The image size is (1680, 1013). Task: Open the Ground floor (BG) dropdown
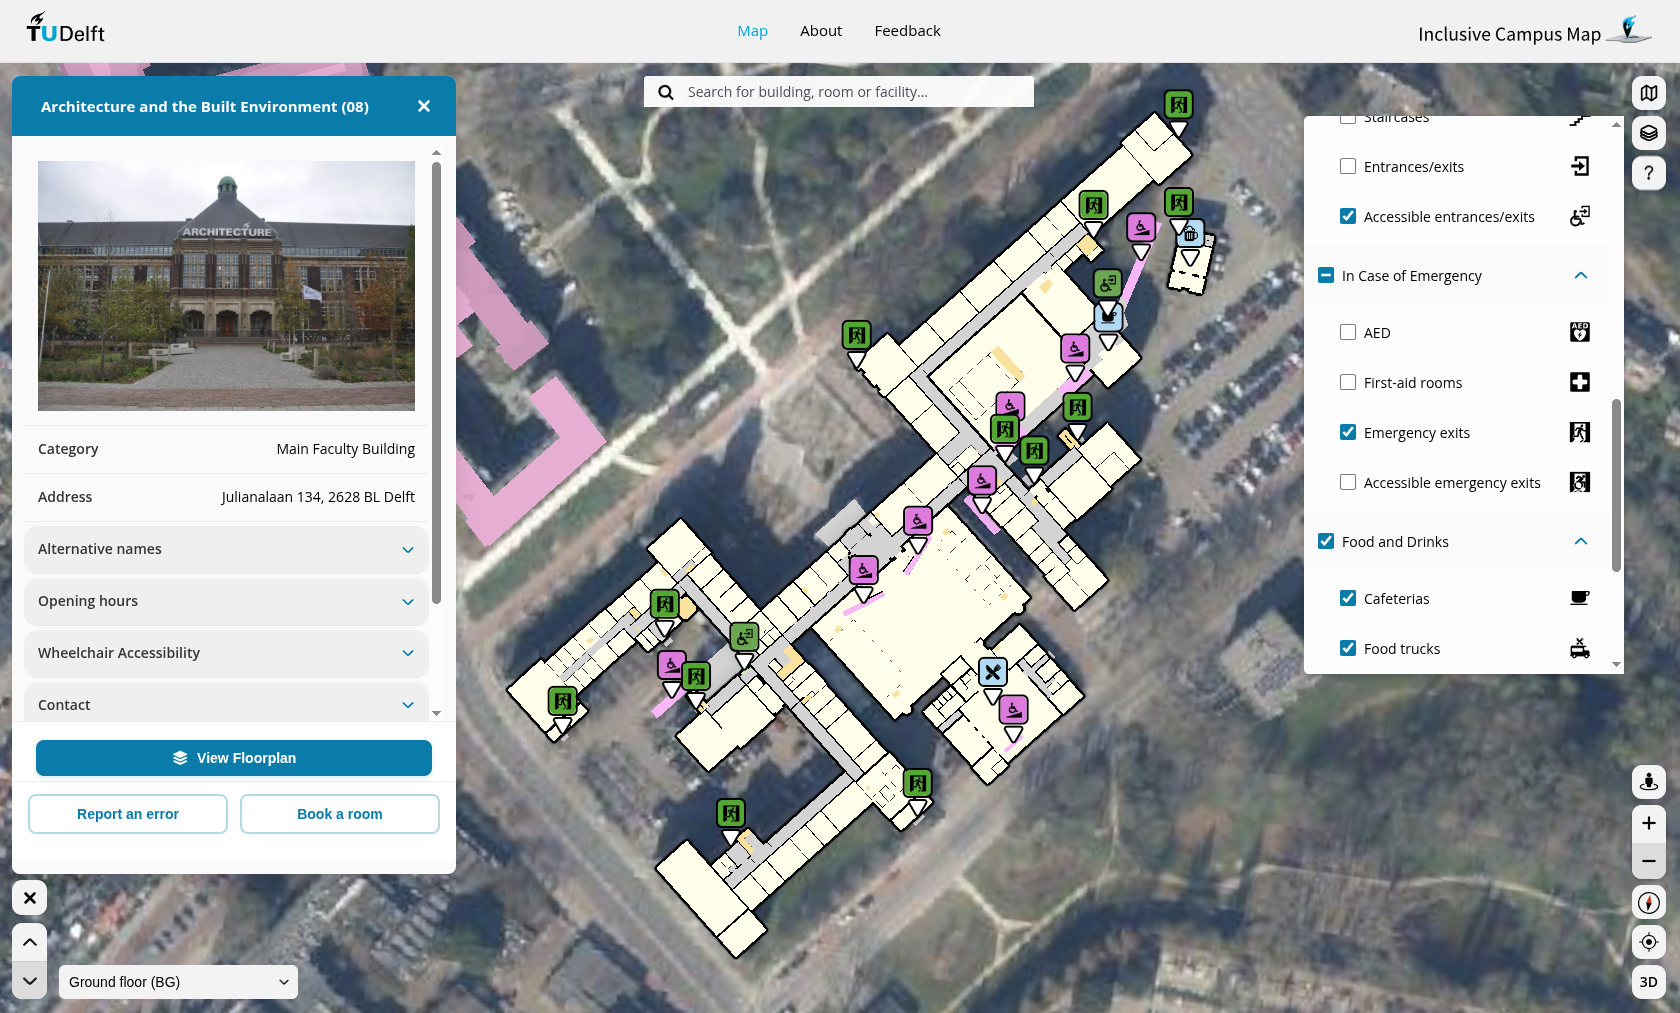(x=178, y=982)
